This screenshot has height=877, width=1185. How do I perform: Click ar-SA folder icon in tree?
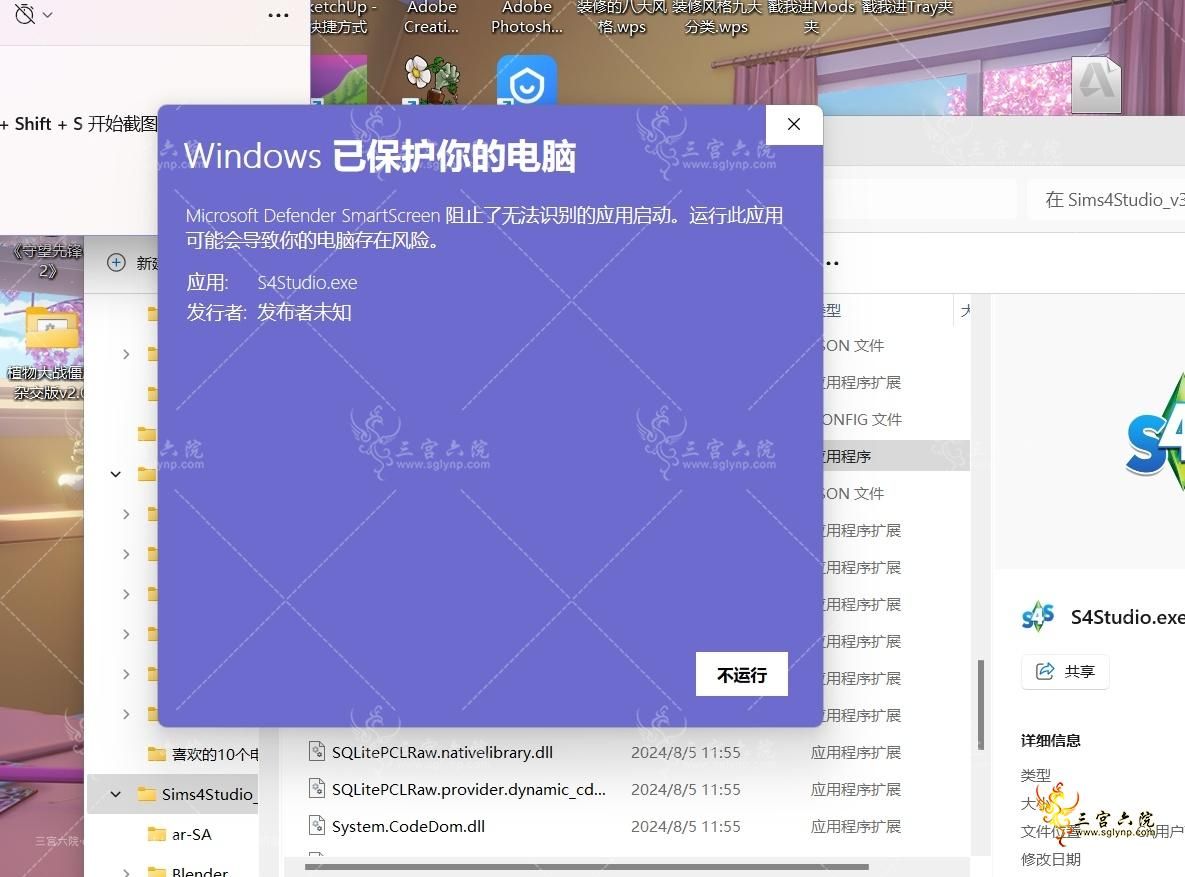click(156, 834)
